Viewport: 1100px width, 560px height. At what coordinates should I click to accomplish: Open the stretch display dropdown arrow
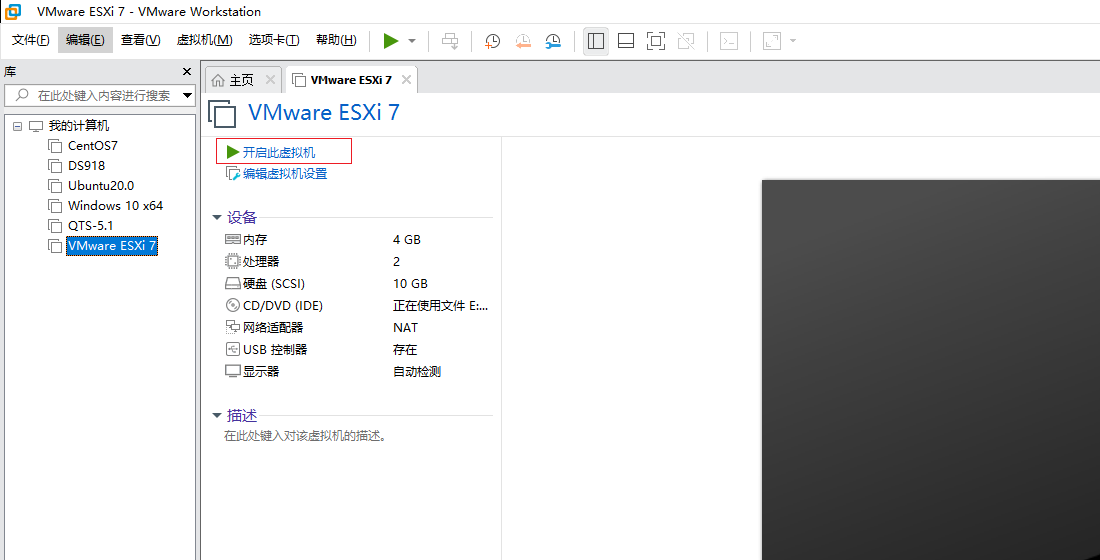[x=793, y=41]
